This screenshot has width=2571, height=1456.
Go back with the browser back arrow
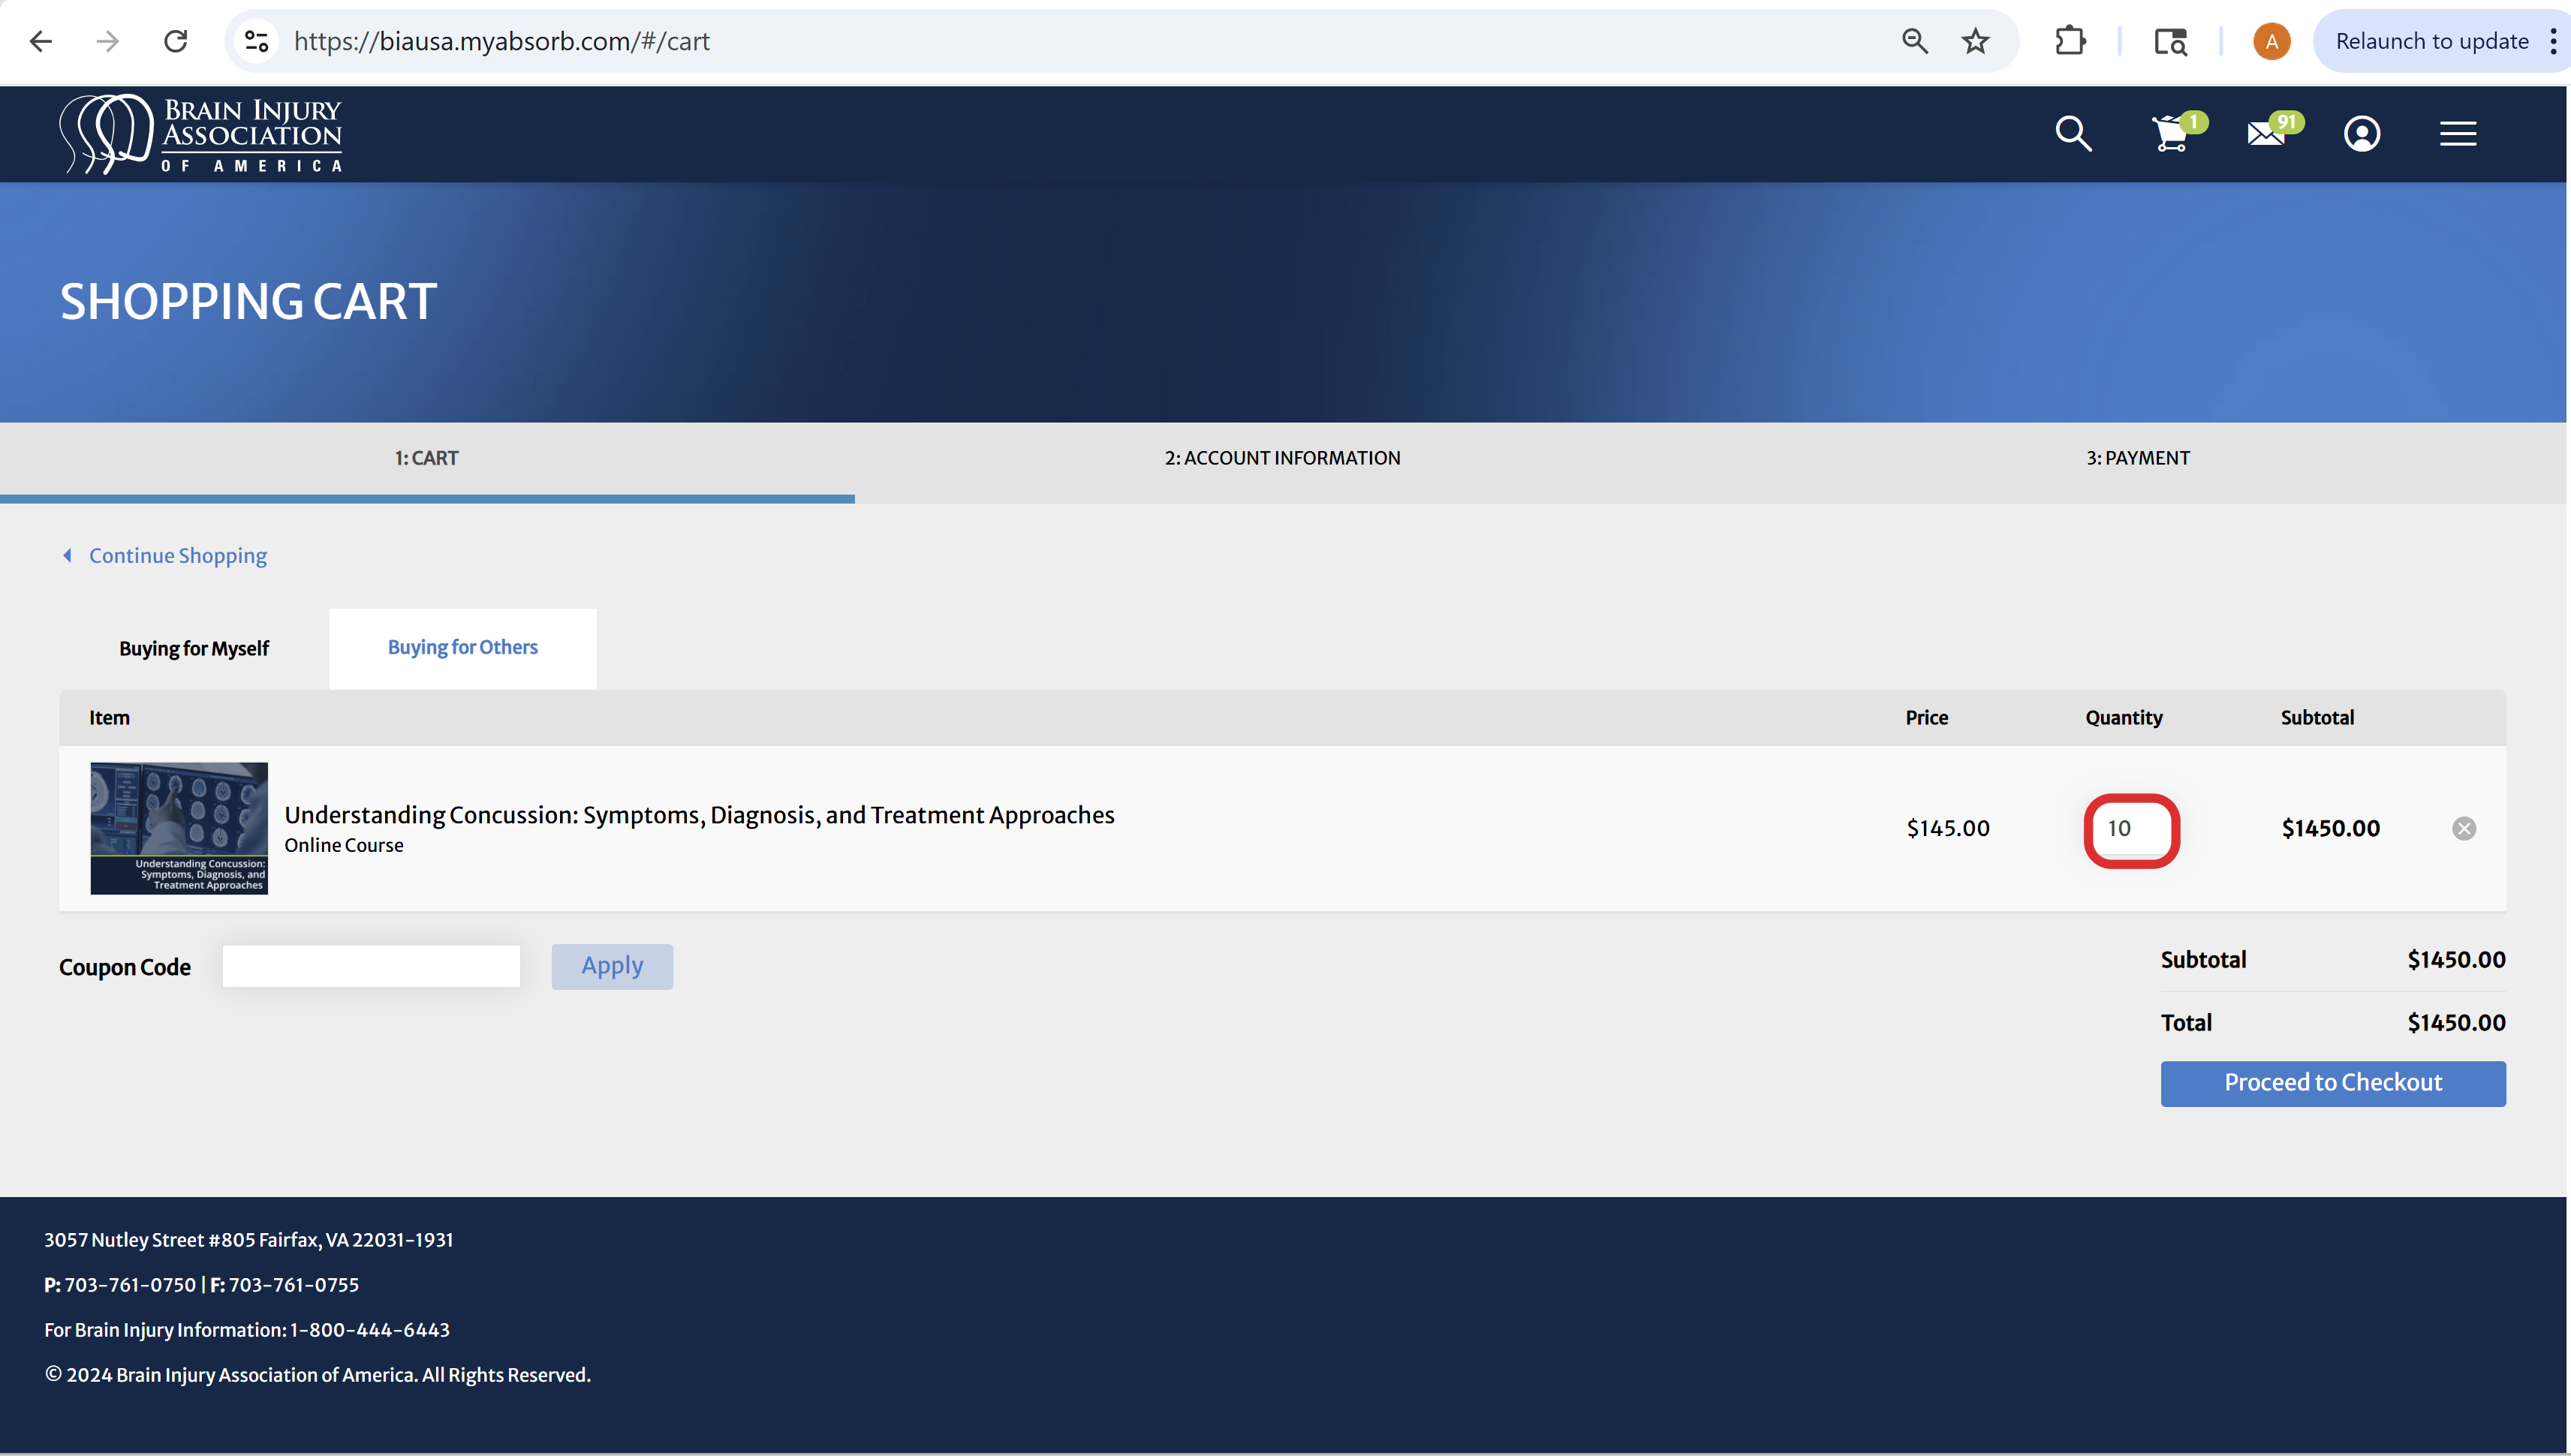point(41,41)
